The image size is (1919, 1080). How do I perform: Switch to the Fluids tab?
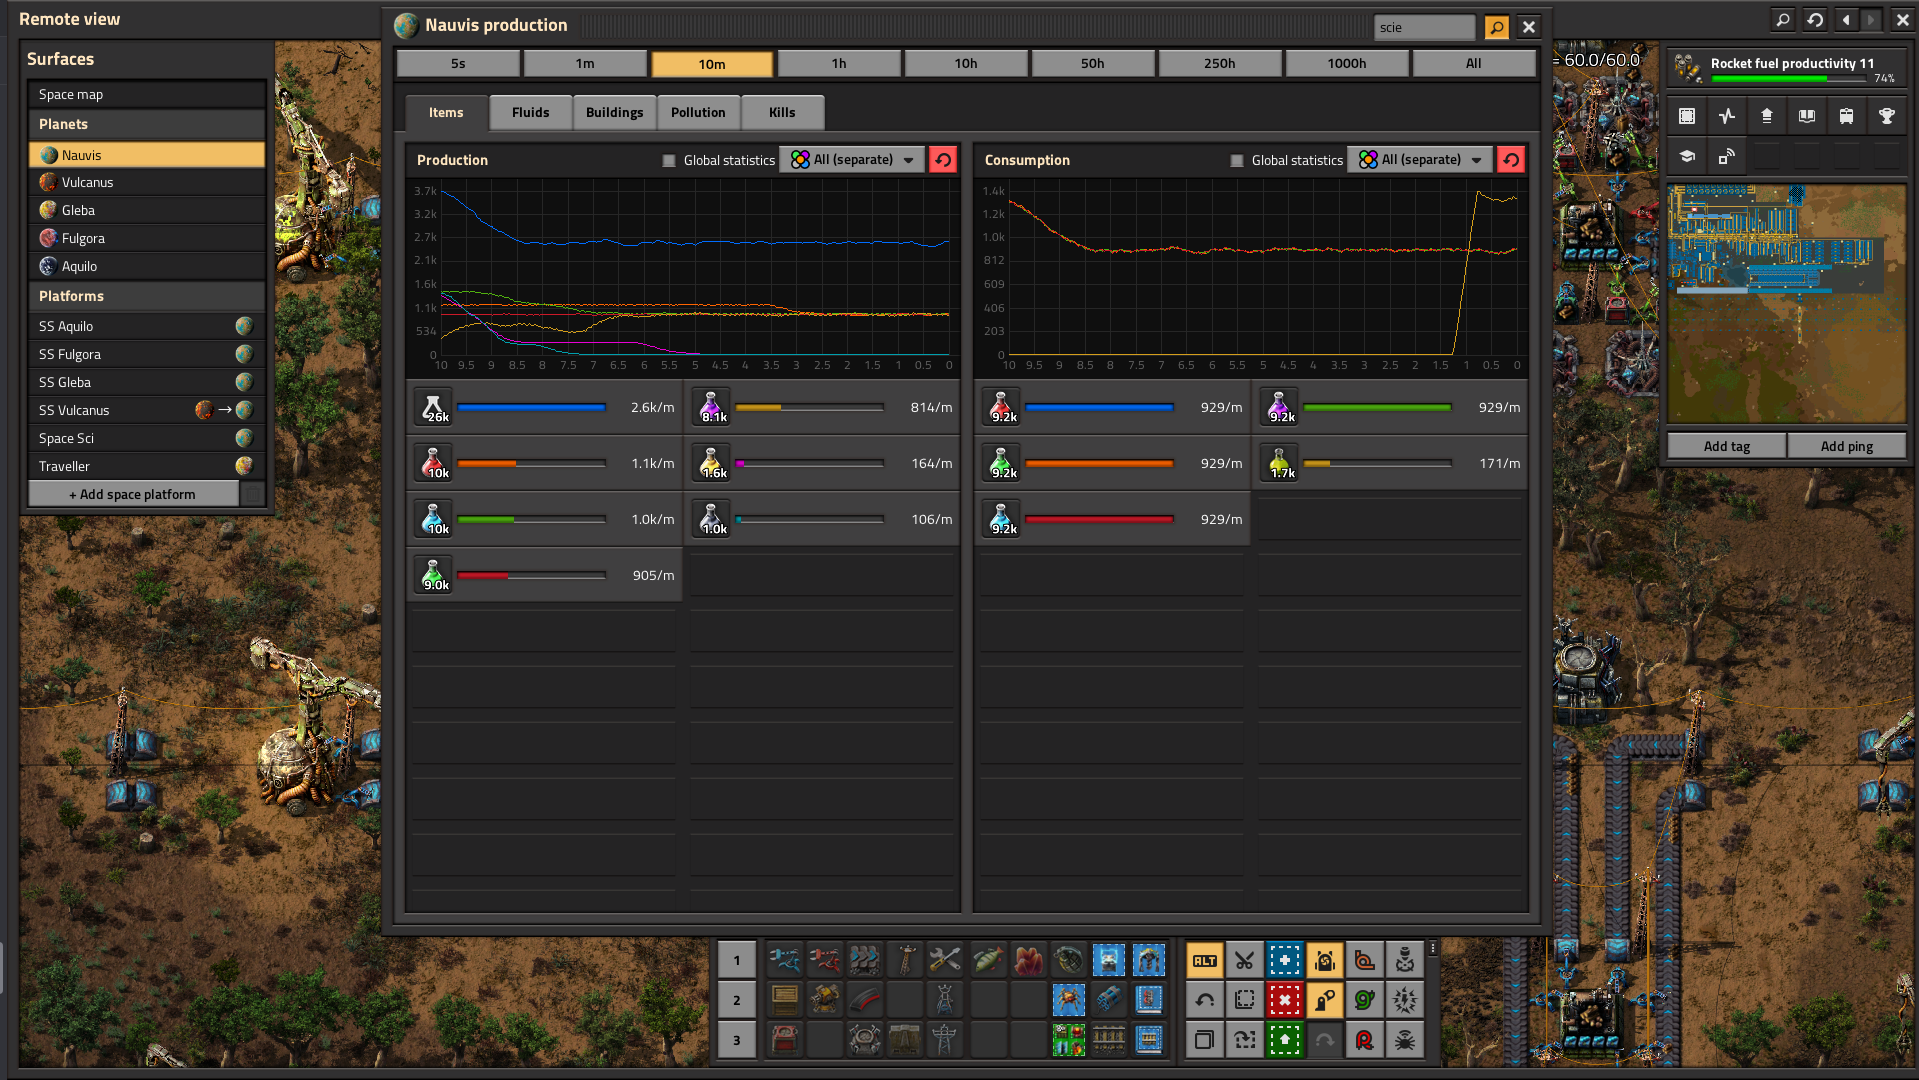pos(530,112)
